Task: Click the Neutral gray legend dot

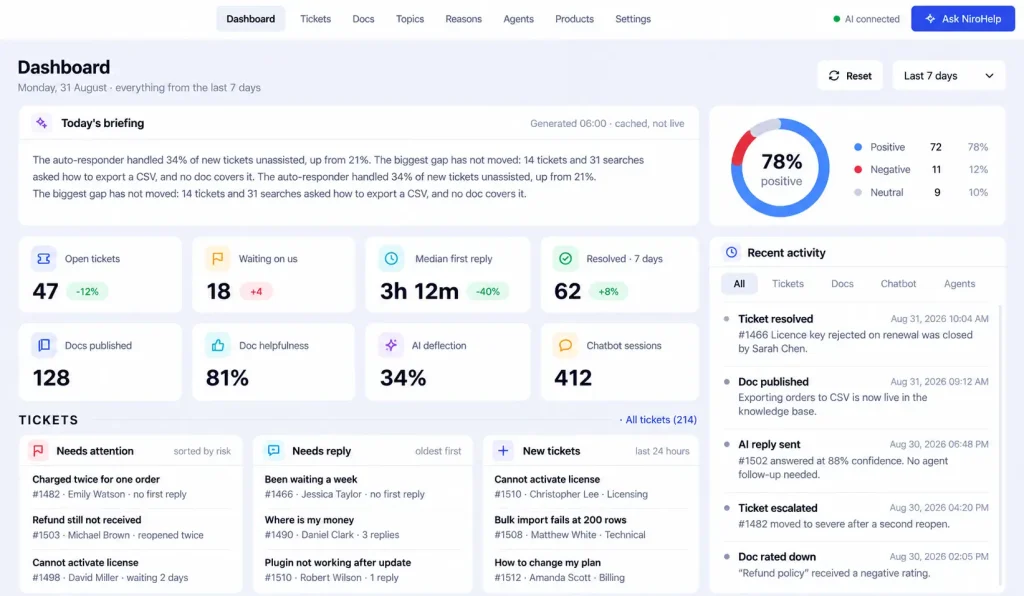Action: [858, 192]
